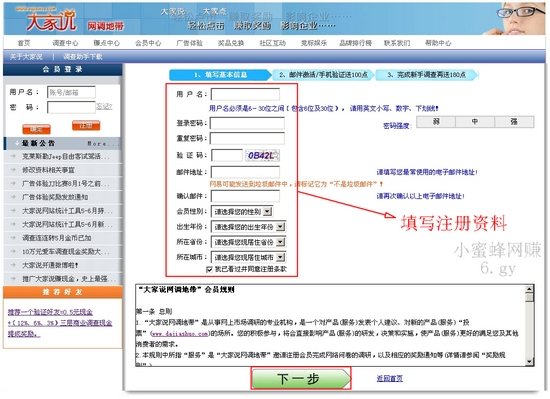550x399 pixels.
Task: Open the 会员中心 menu item
Action: point(148,43)
